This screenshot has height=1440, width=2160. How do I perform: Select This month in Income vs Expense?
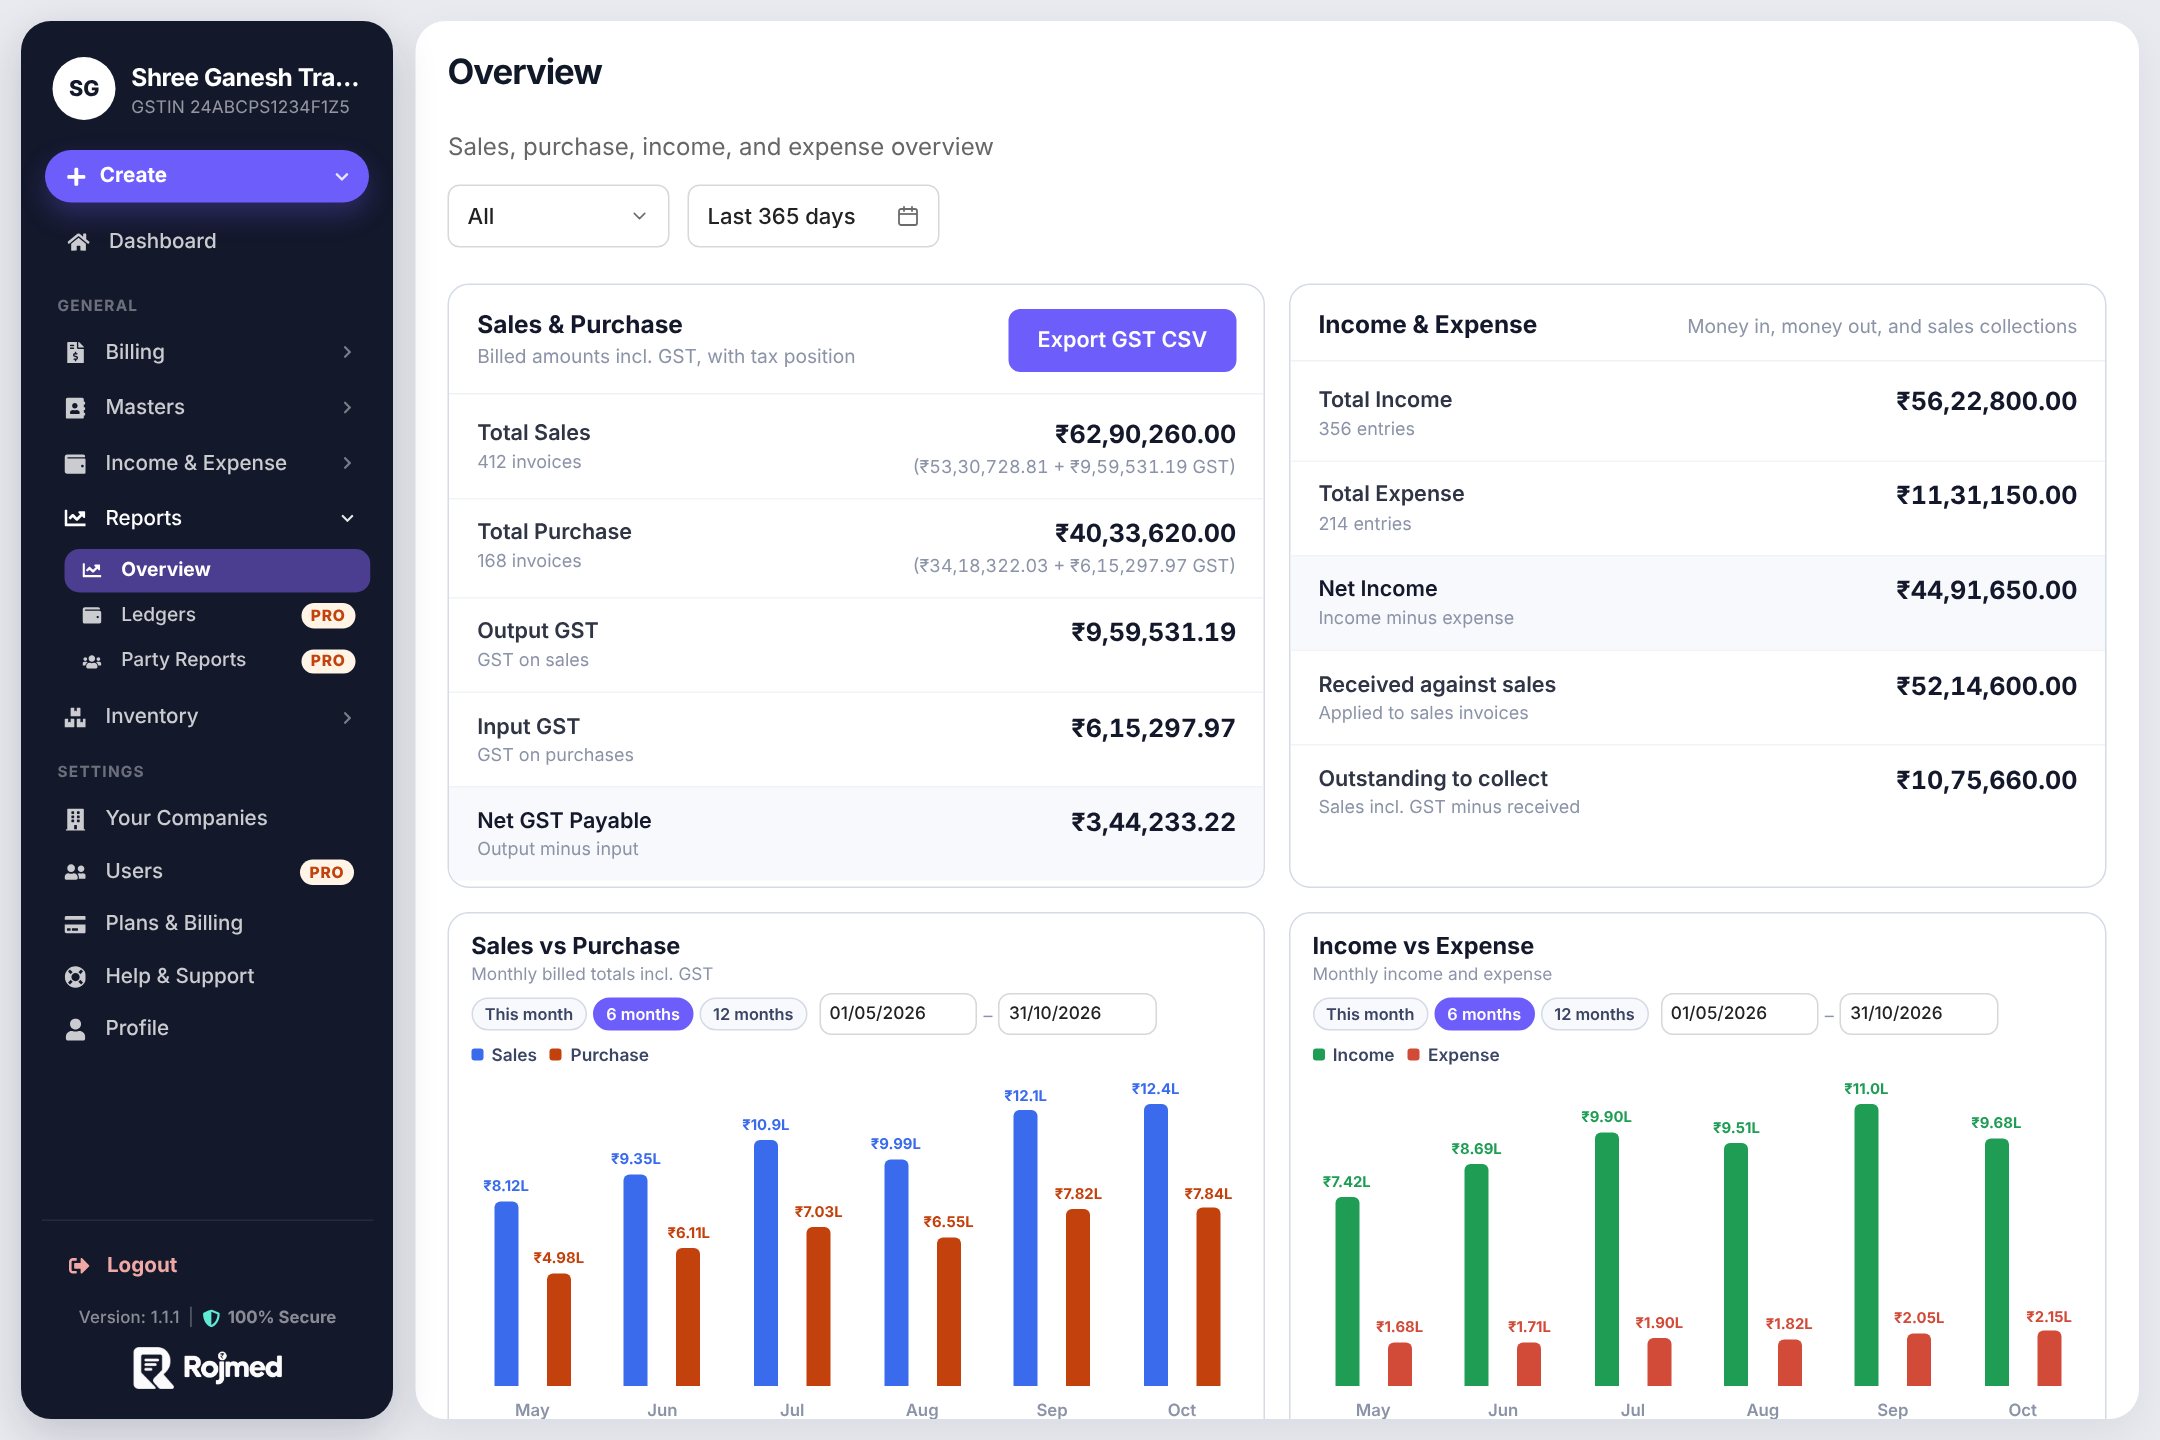(1369, 1014)
